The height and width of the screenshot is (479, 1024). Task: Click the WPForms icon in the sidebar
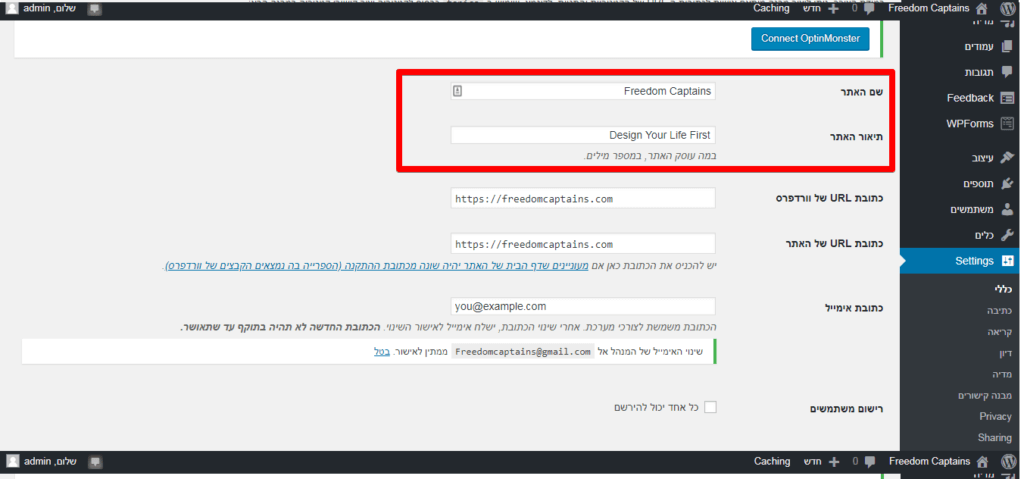point(1007,124)
